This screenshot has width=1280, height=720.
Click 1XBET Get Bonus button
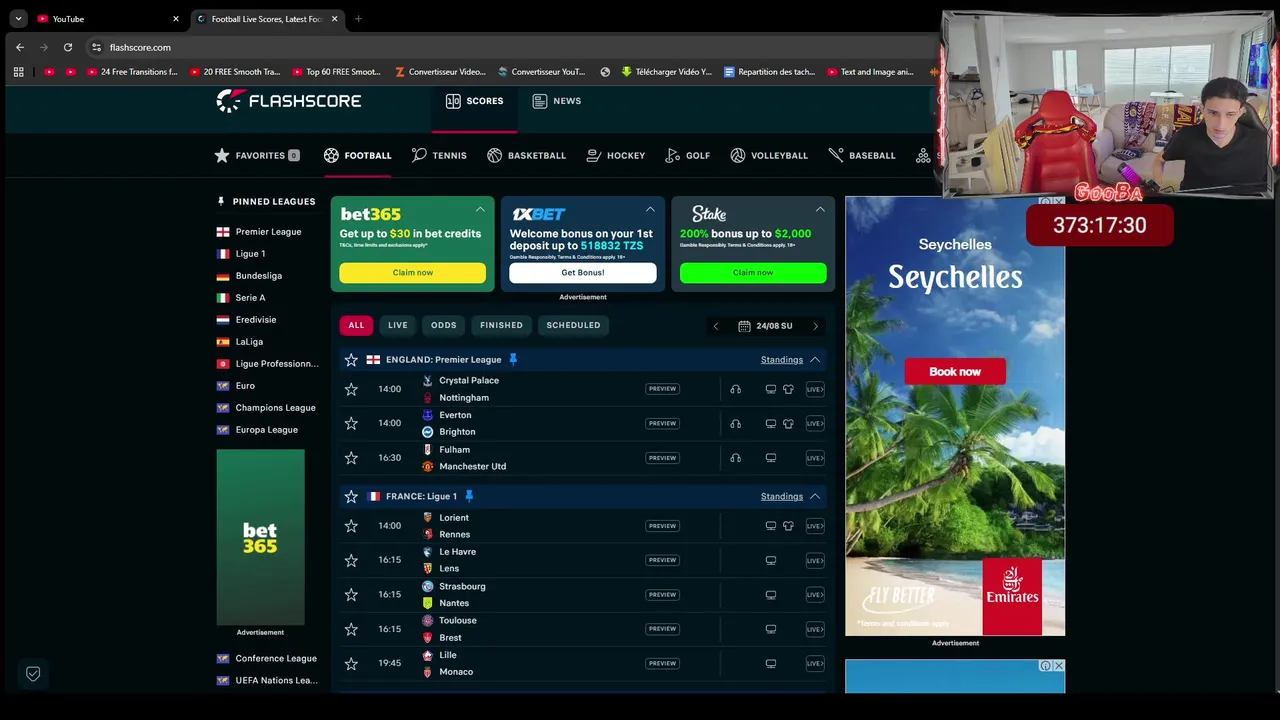(582, 272)
